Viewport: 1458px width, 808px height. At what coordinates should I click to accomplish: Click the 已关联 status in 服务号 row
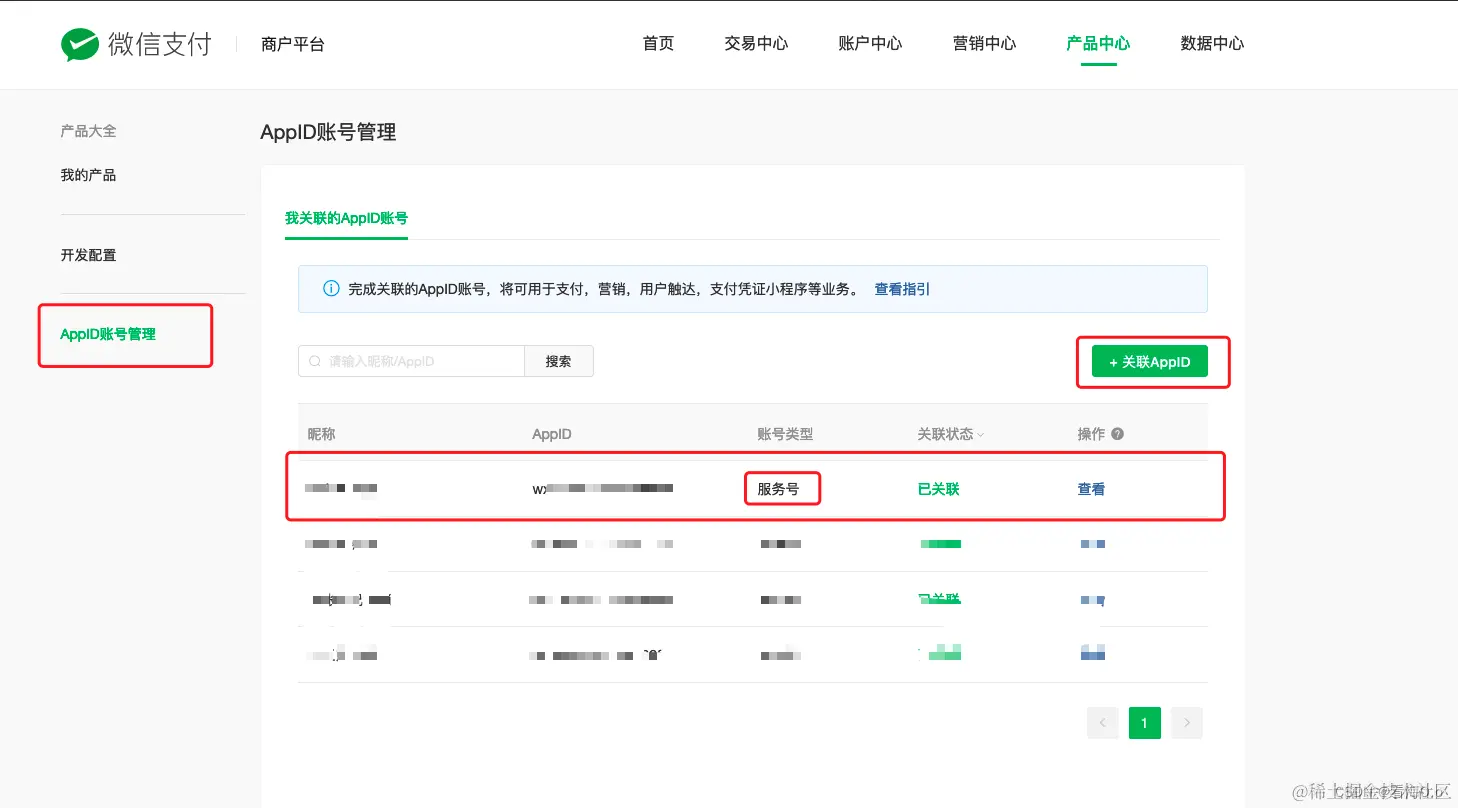[938, 489]
